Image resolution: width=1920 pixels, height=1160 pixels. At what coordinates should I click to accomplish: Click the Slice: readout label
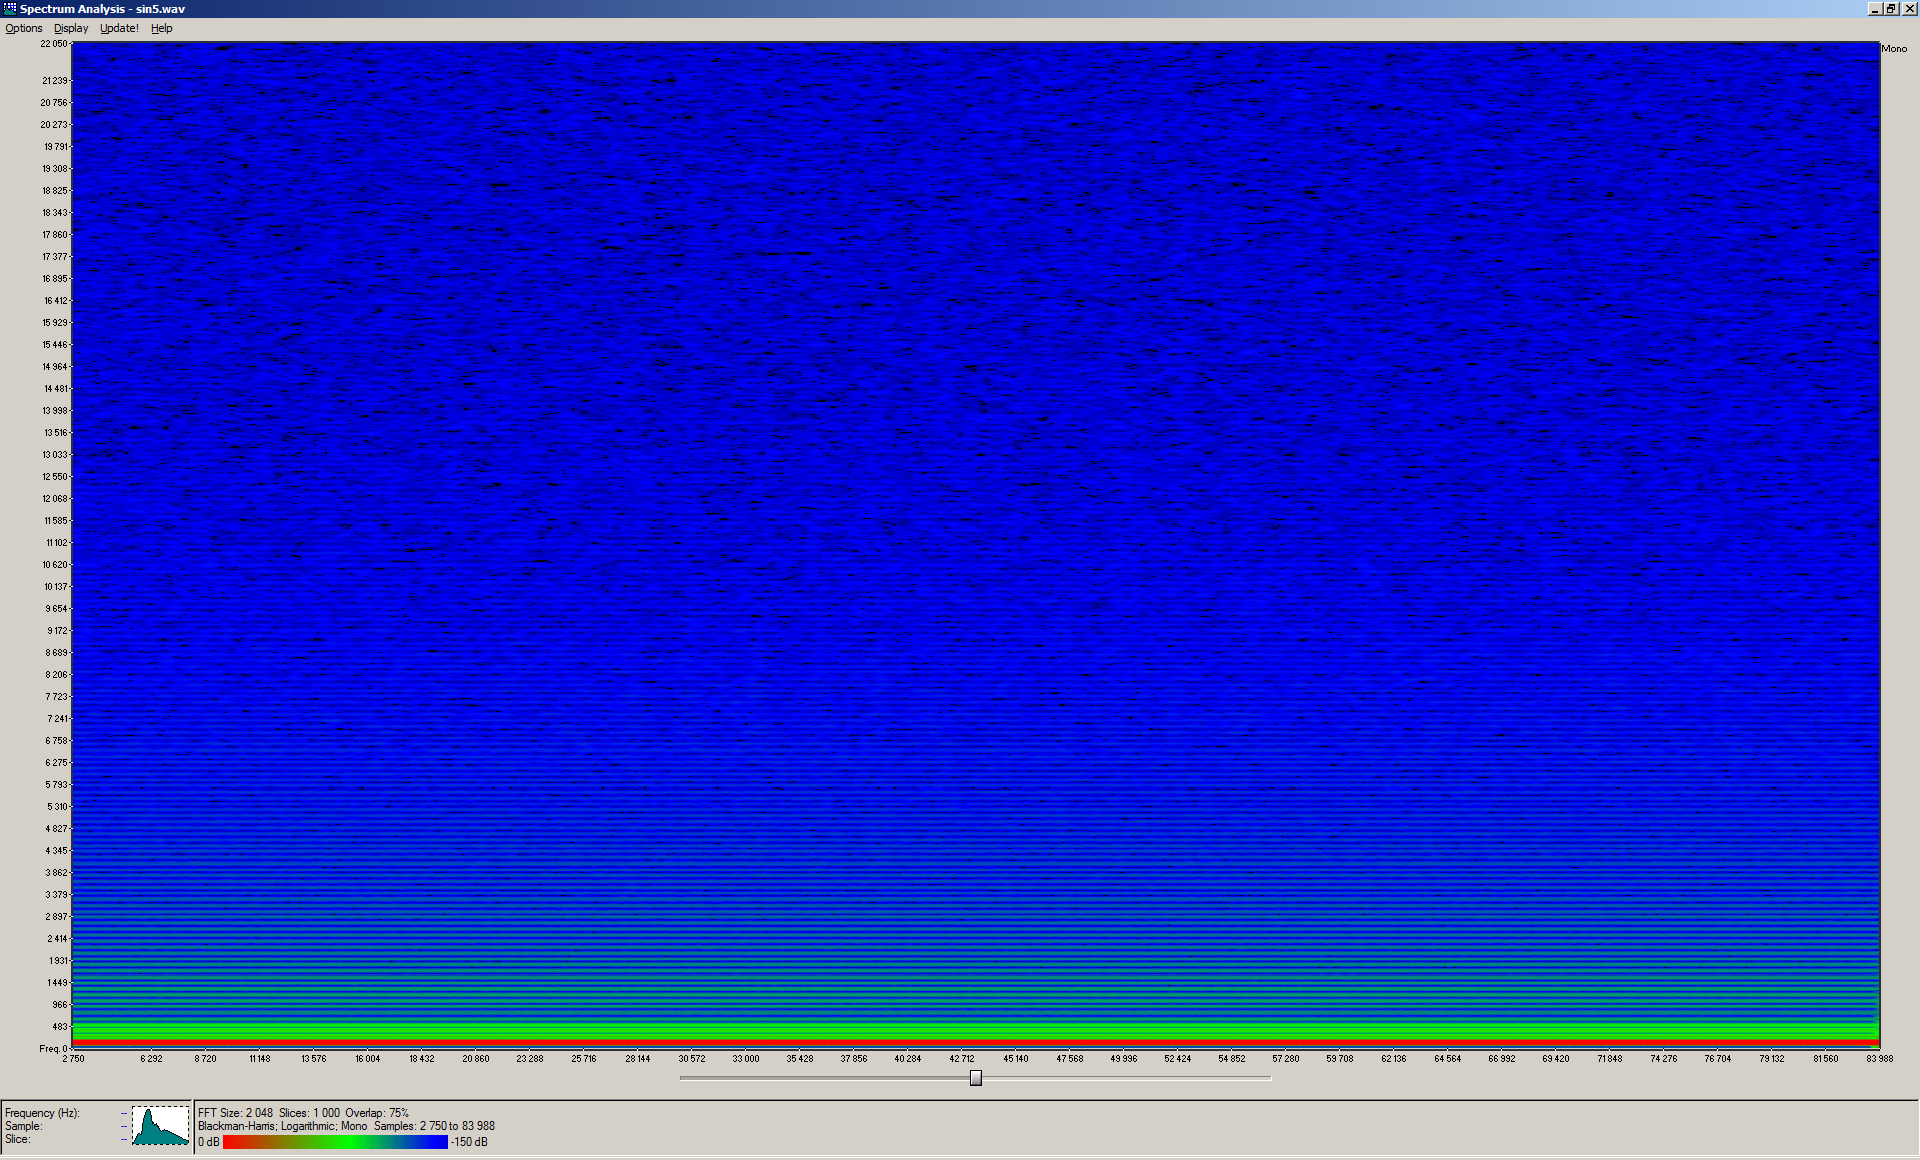coord(18,1139)
